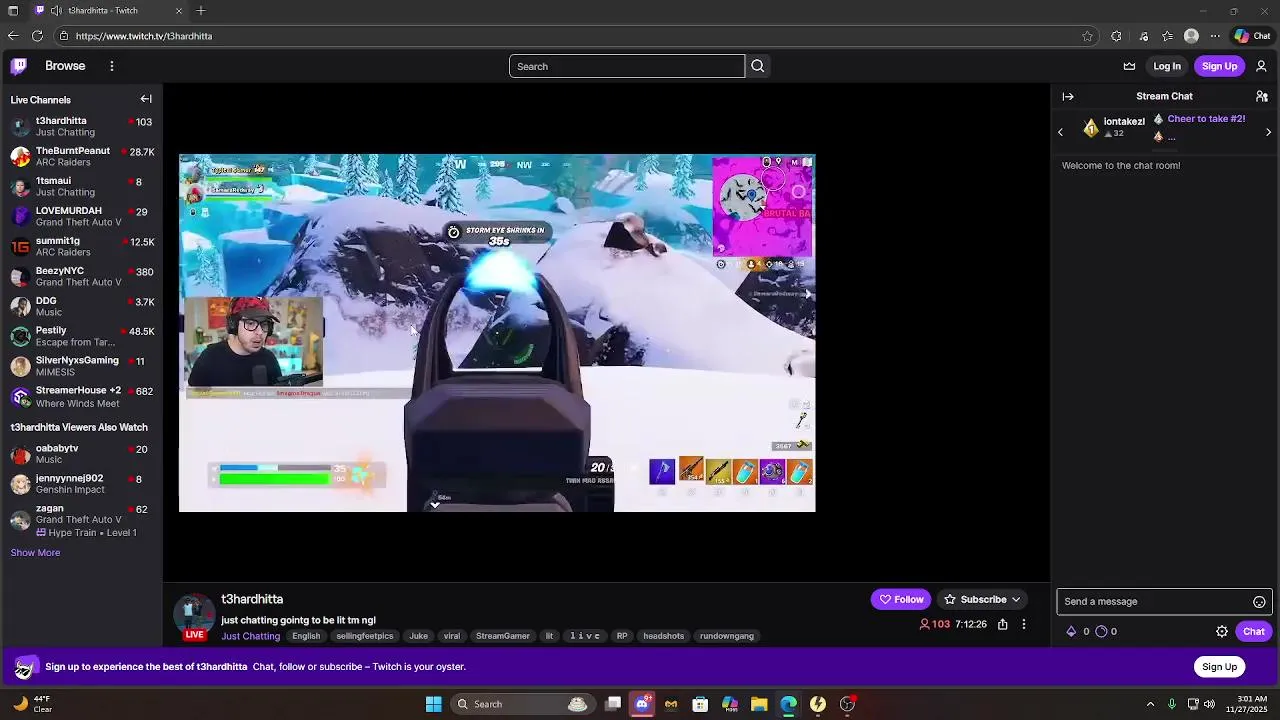Open the Just Chatting category link
Viewport: 1280px width, 720px height.
point(250,636)
